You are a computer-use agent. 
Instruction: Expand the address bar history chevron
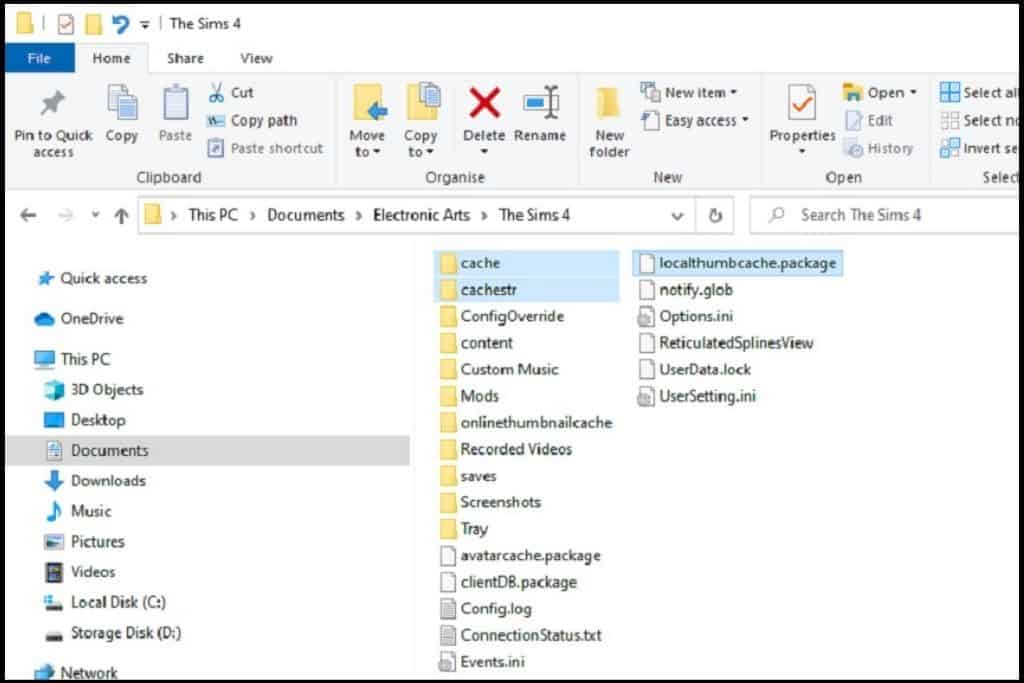(x=677, y=215)
